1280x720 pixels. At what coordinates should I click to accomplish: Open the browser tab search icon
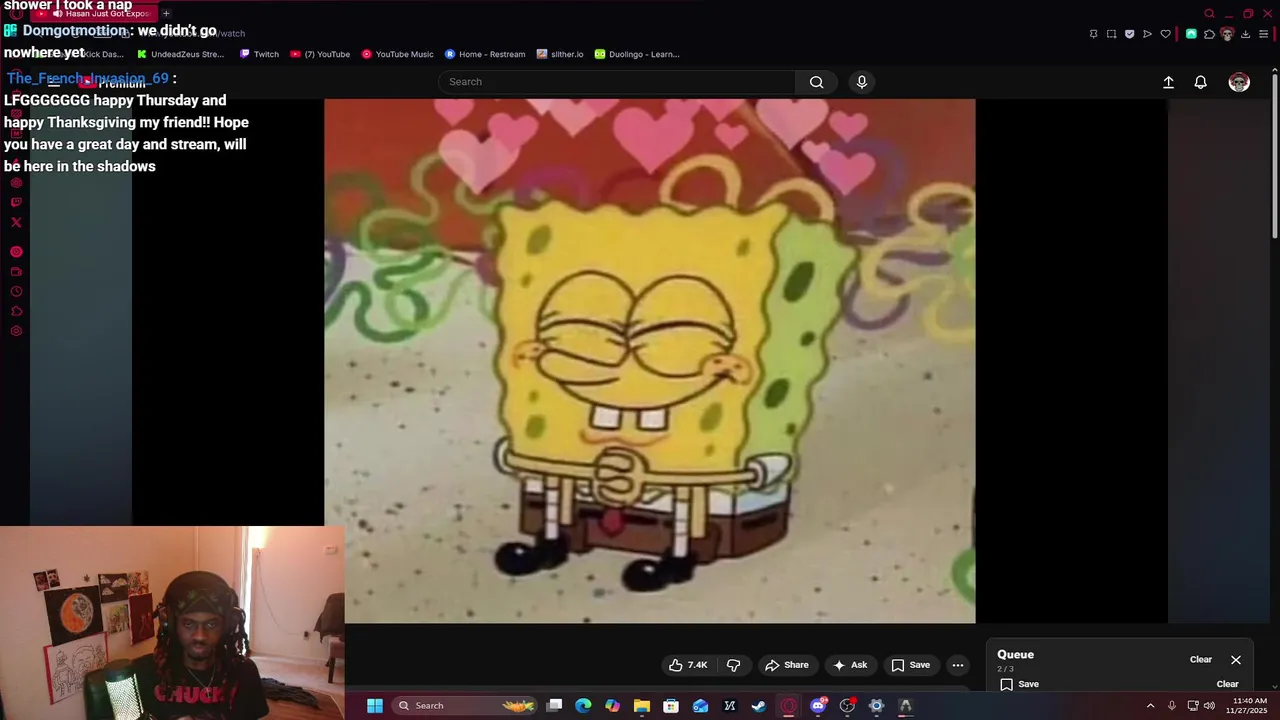[x=1209, y=14]
